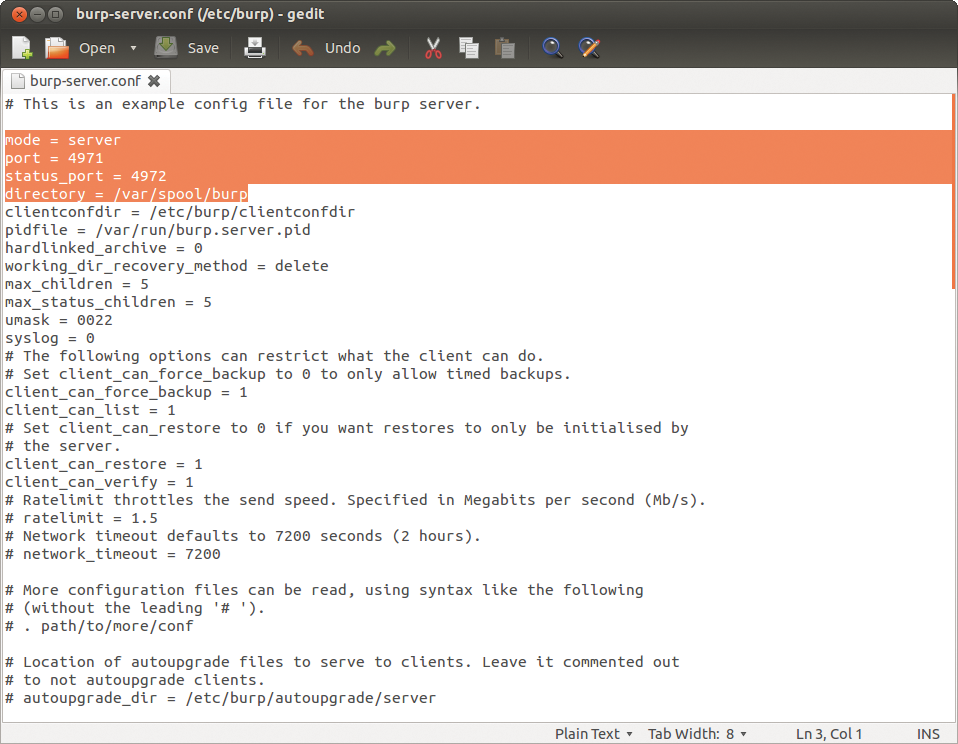Open the Tab Width dropdown

point(697,734)
